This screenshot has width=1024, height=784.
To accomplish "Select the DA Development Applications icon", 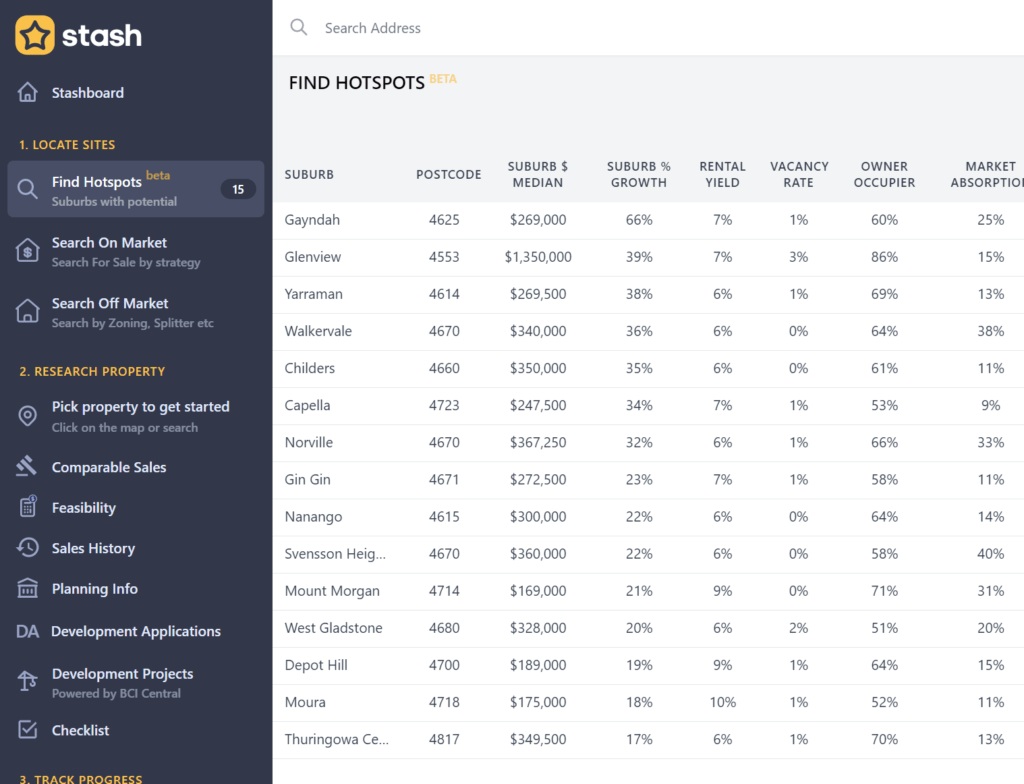I will tap(26, 631).
